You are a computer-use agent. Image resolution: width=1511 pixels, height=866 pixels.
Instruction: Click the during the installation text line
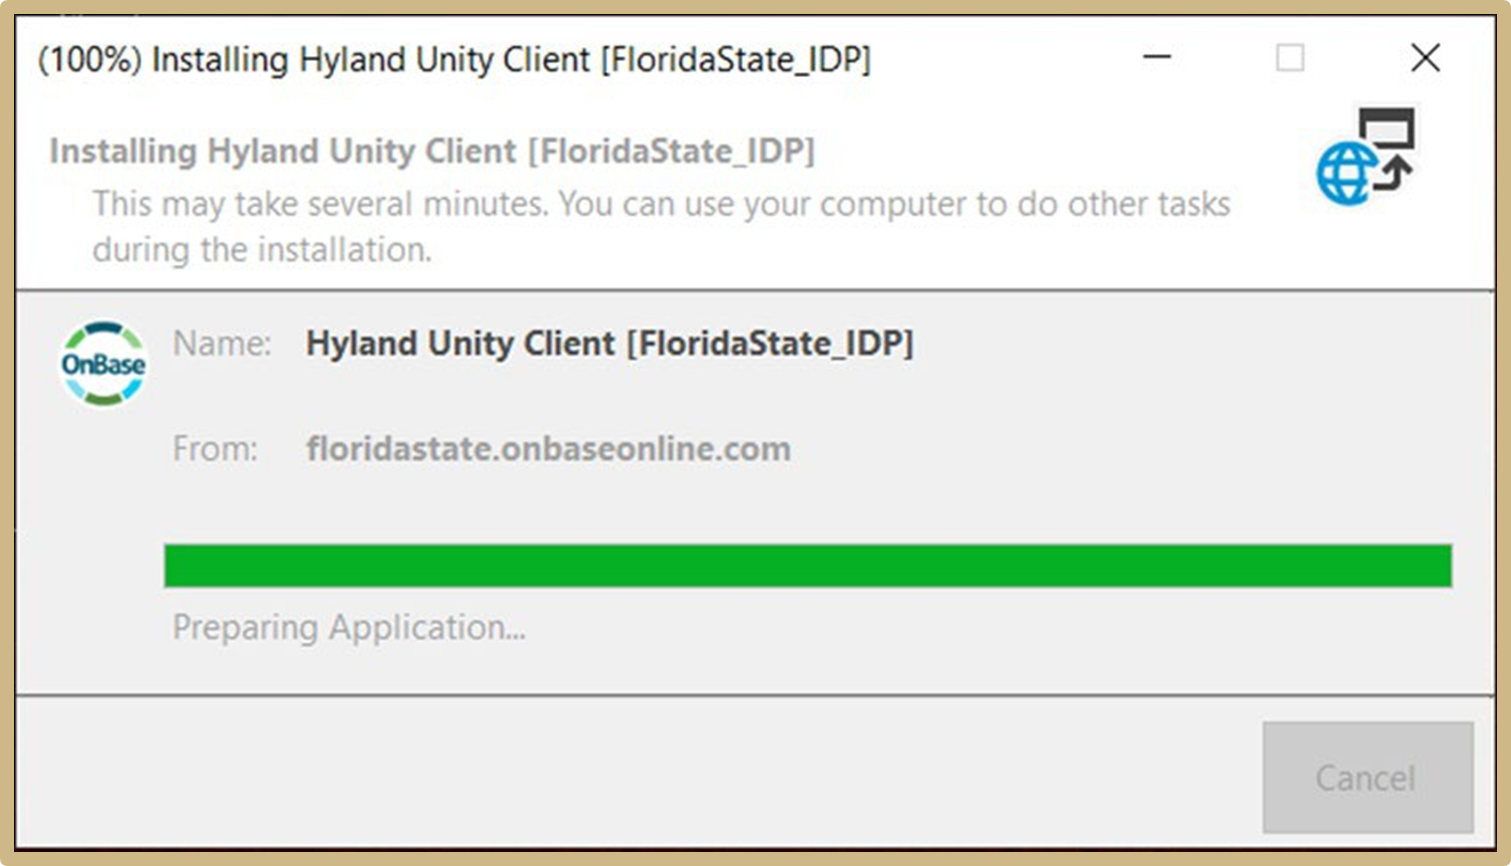(x=262, y=249)
